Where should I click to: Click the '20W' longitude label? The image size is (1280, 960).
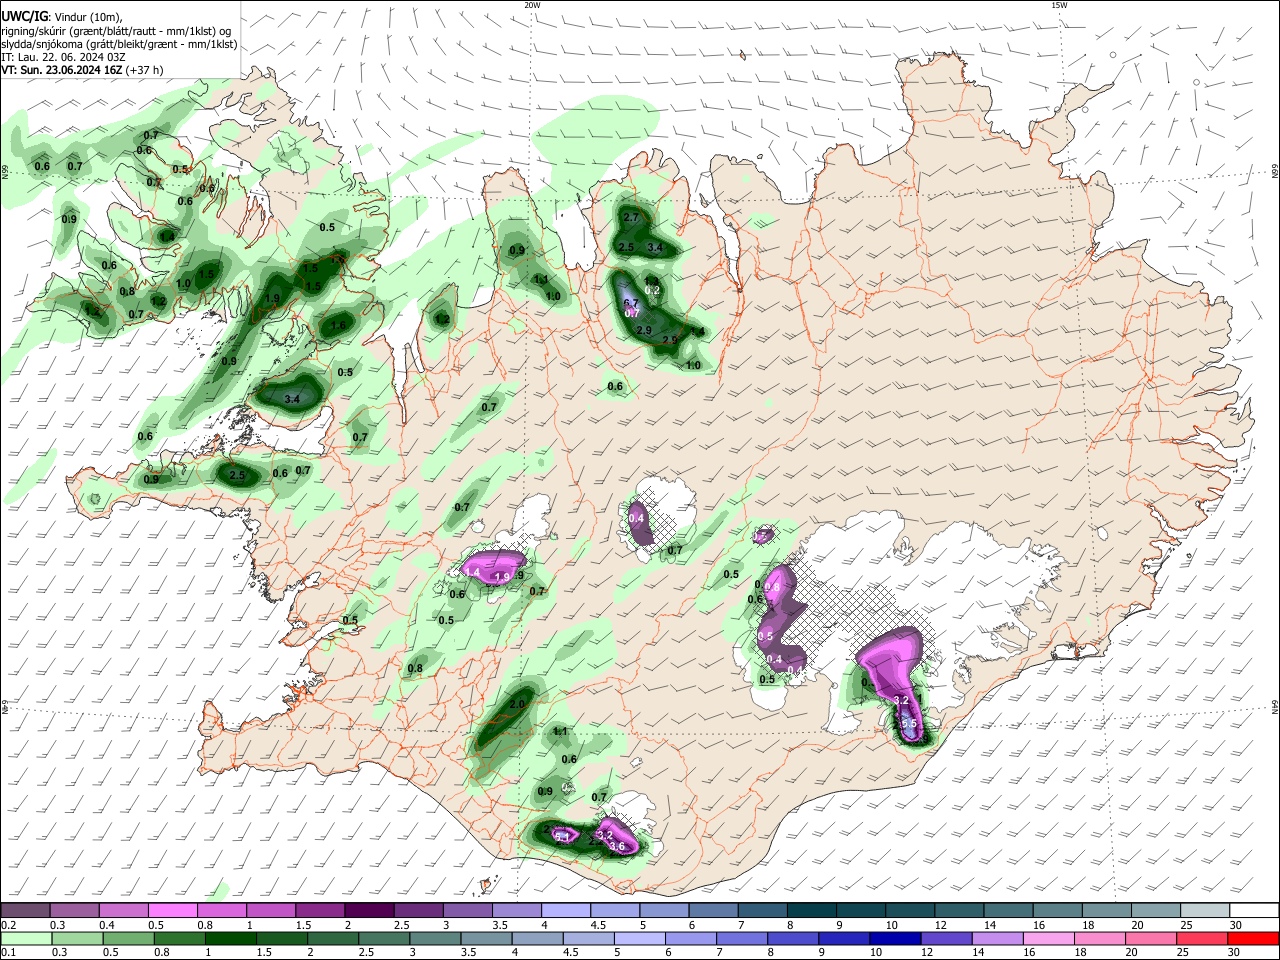(x=532, y=5)
